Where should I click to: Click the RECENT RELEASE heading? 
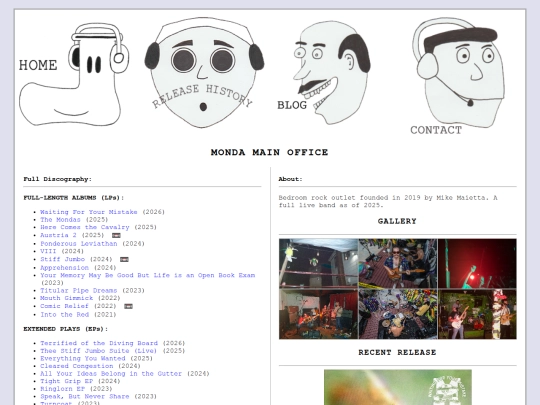pos(397,352)
